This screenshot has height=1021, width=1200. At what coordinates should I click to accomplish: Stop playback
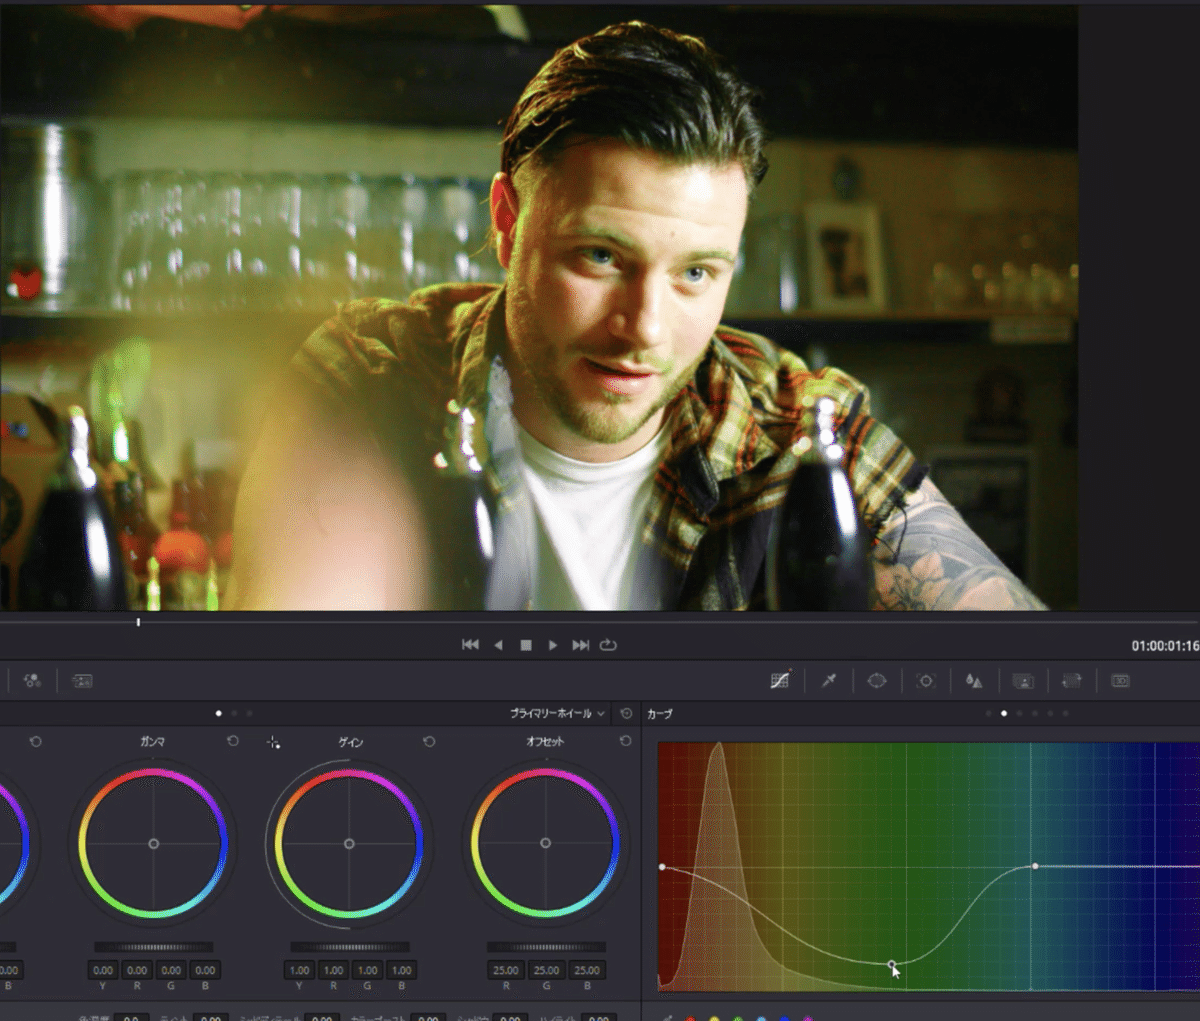526,645
